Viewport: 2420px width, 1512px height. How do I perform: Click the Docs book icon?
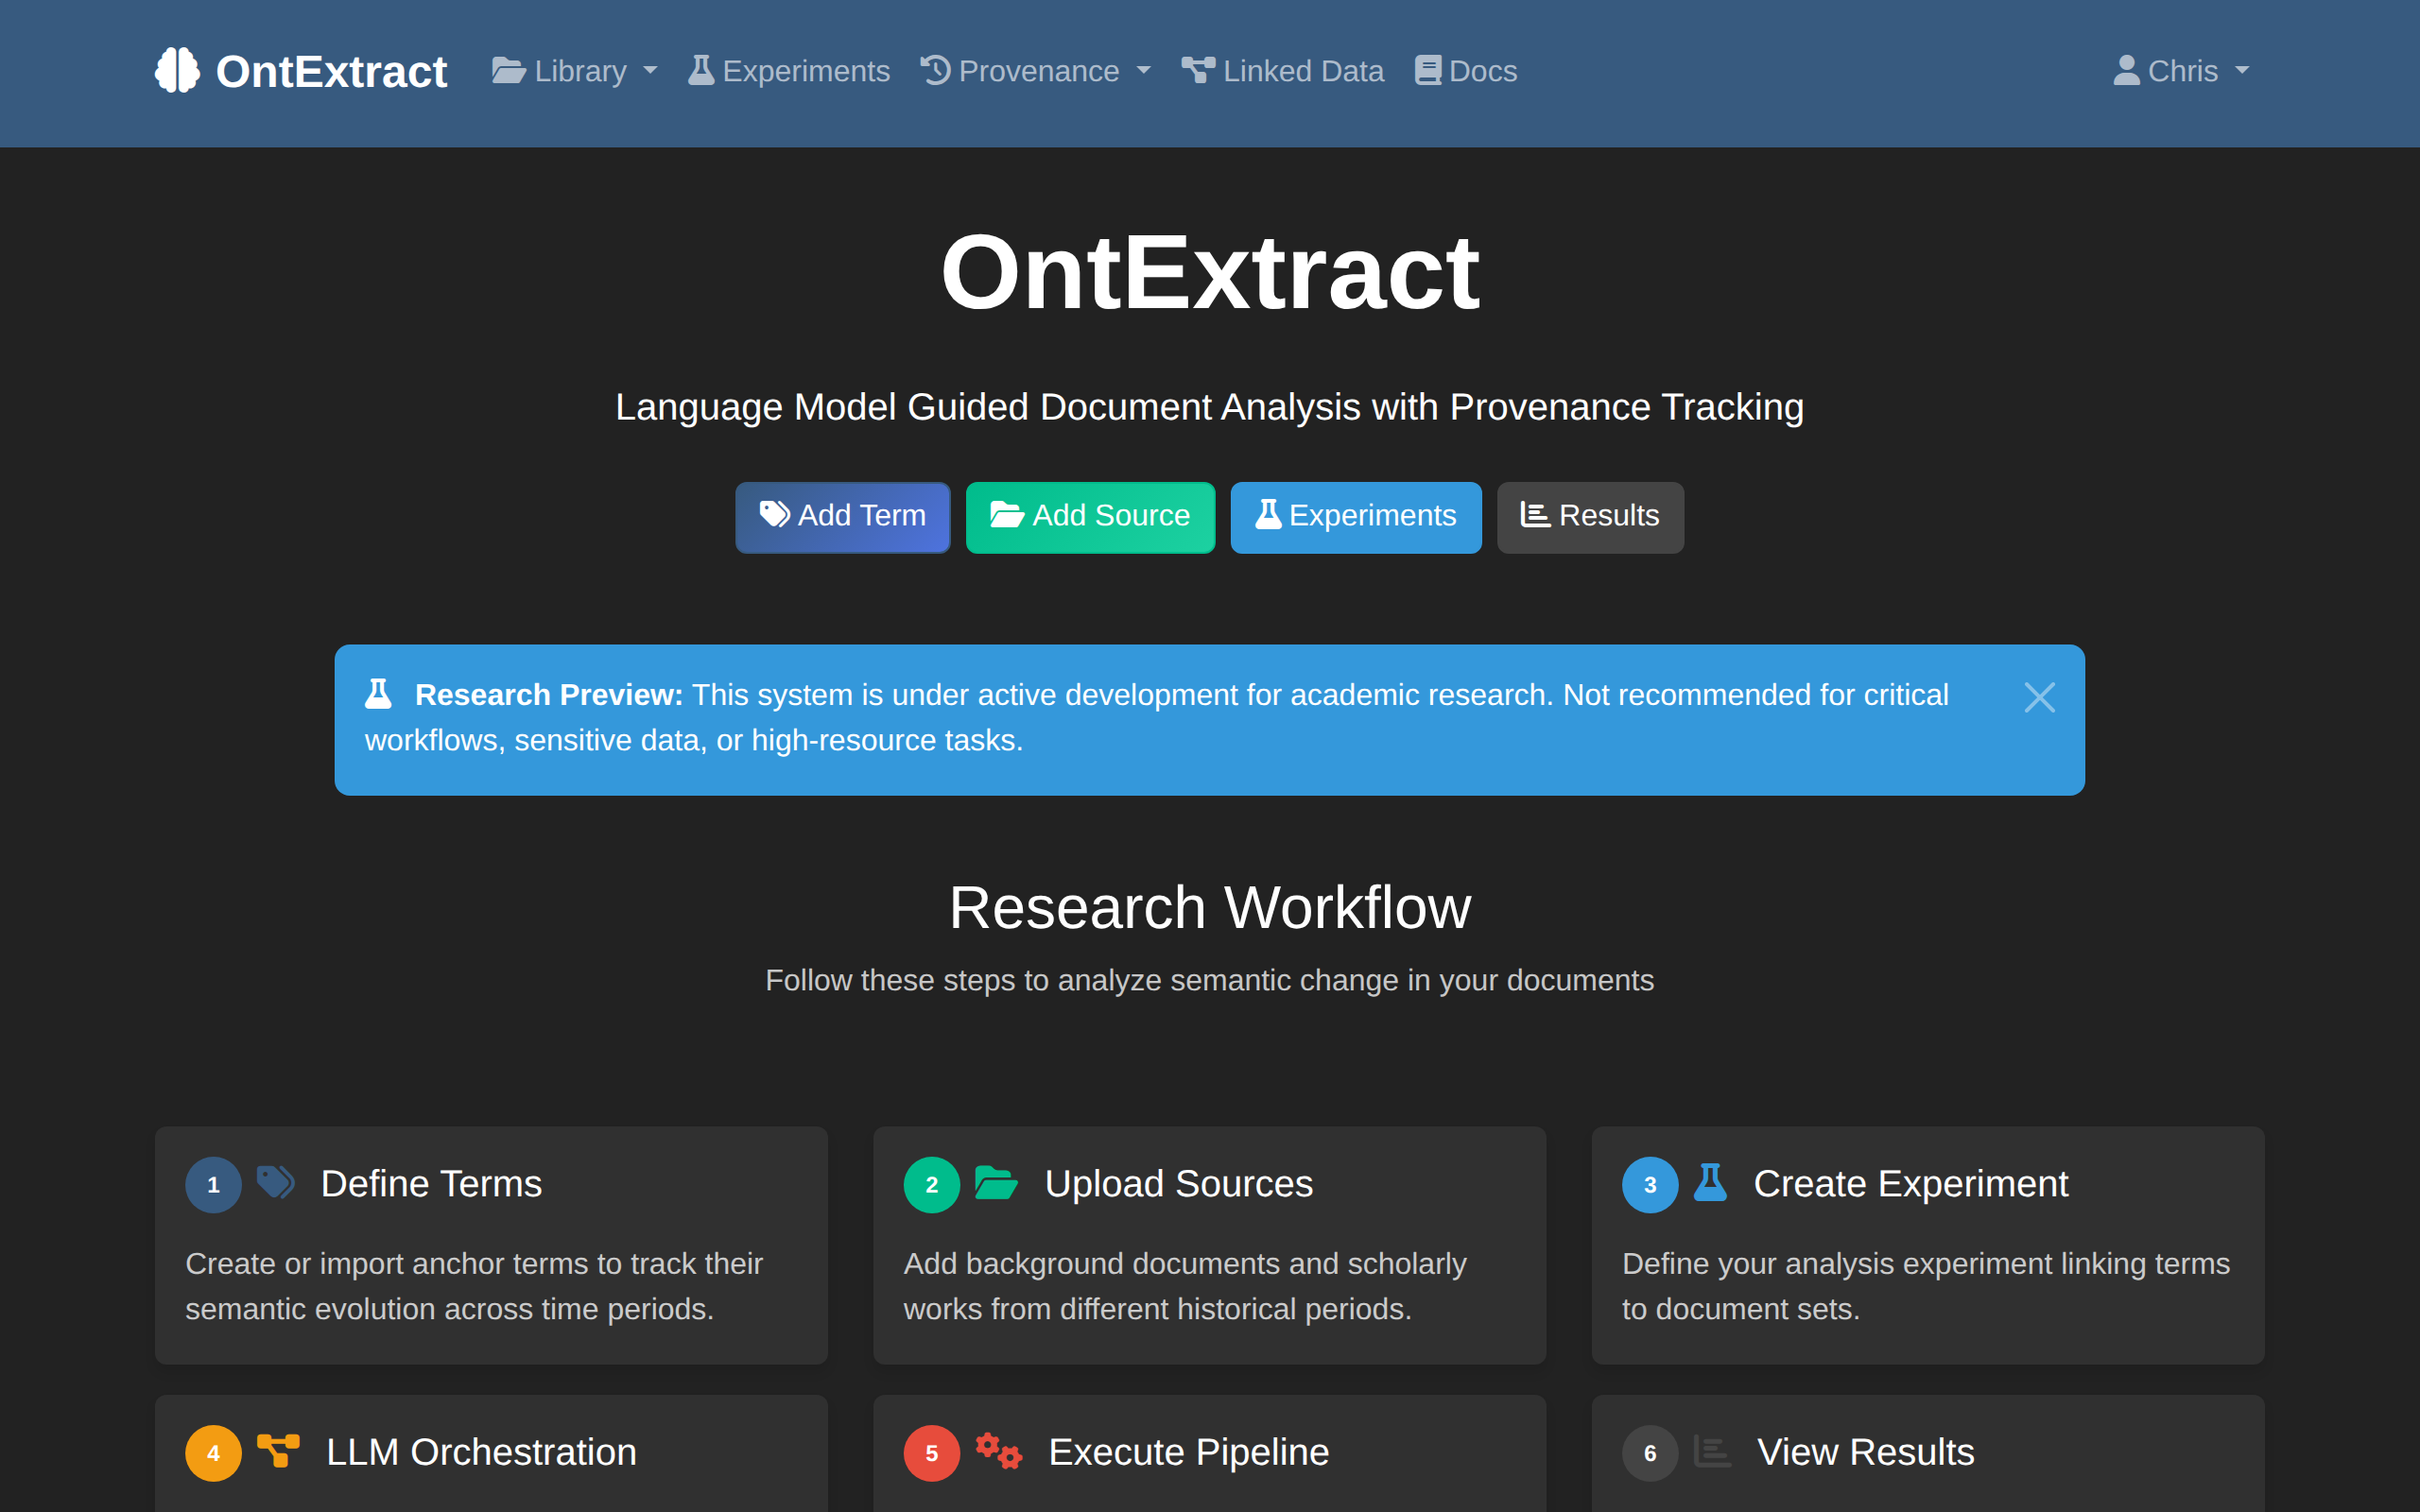click(1428, 70)
